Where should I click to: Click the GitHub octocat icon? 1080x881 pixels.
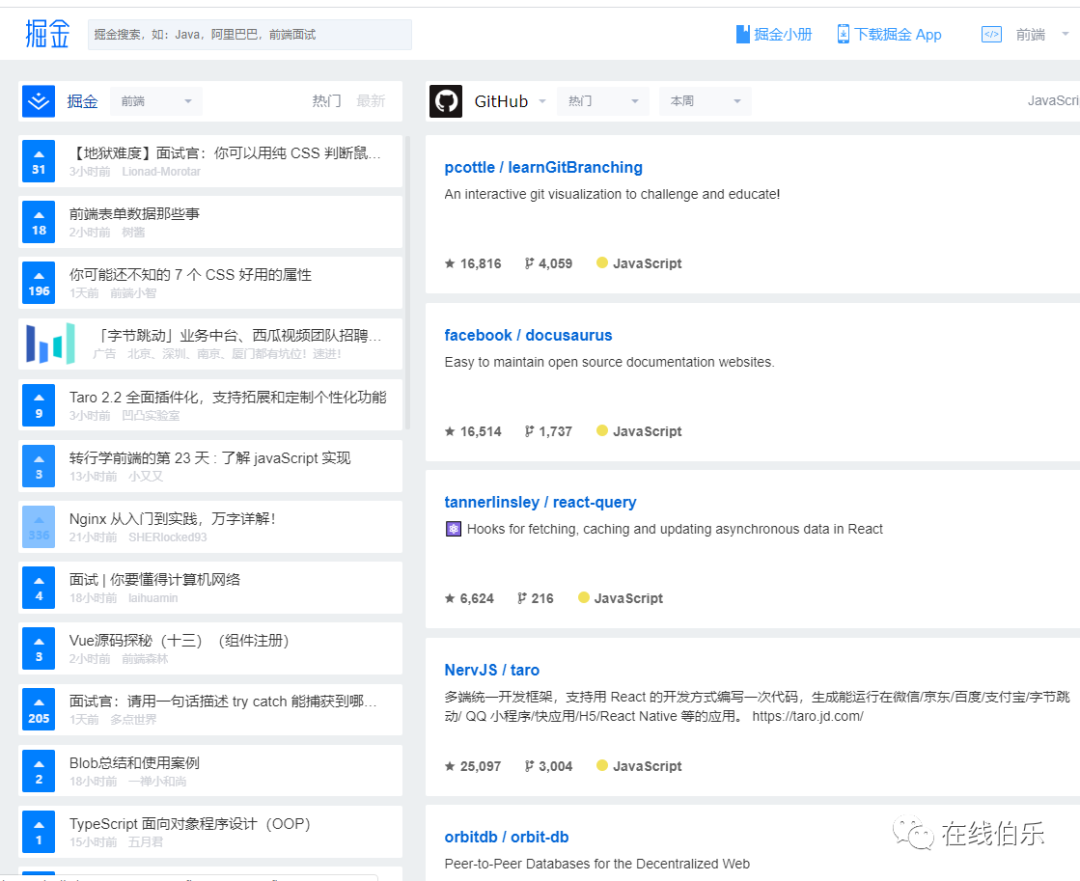click(446, 101)
